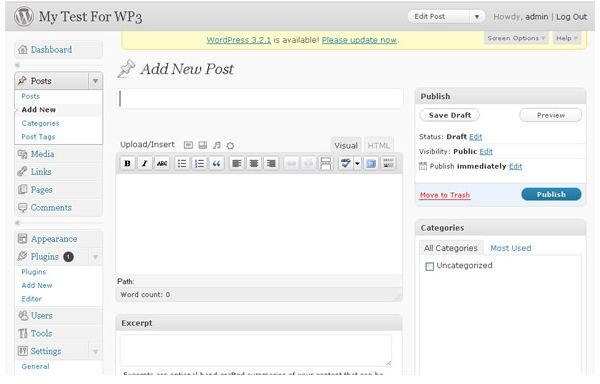This screenshot has width=600, height=384.
Task: Toggle fullscreen editing mode
Action: pos(371,163)
